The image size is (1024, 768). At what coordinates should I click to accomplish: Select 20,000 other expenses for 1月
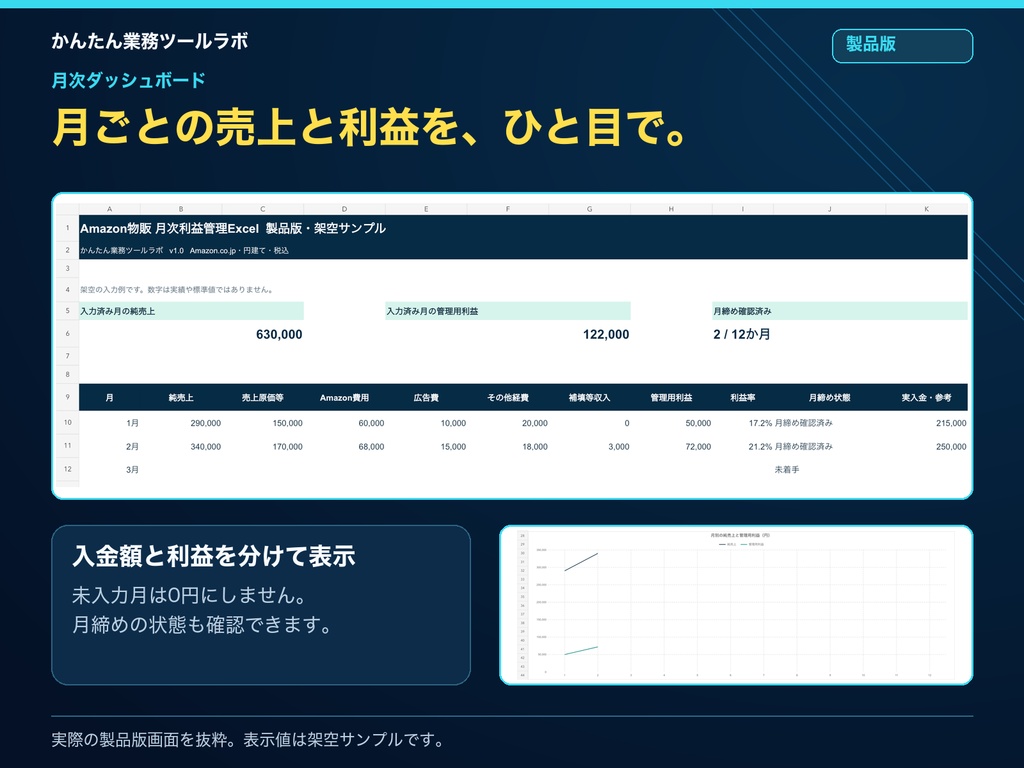535,423
